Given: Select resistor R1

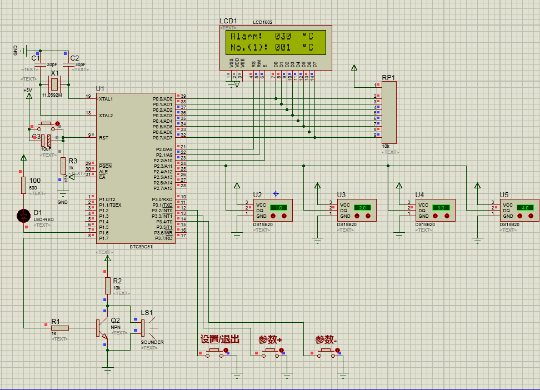Looking at the screenshot, I should coord(60,328).
